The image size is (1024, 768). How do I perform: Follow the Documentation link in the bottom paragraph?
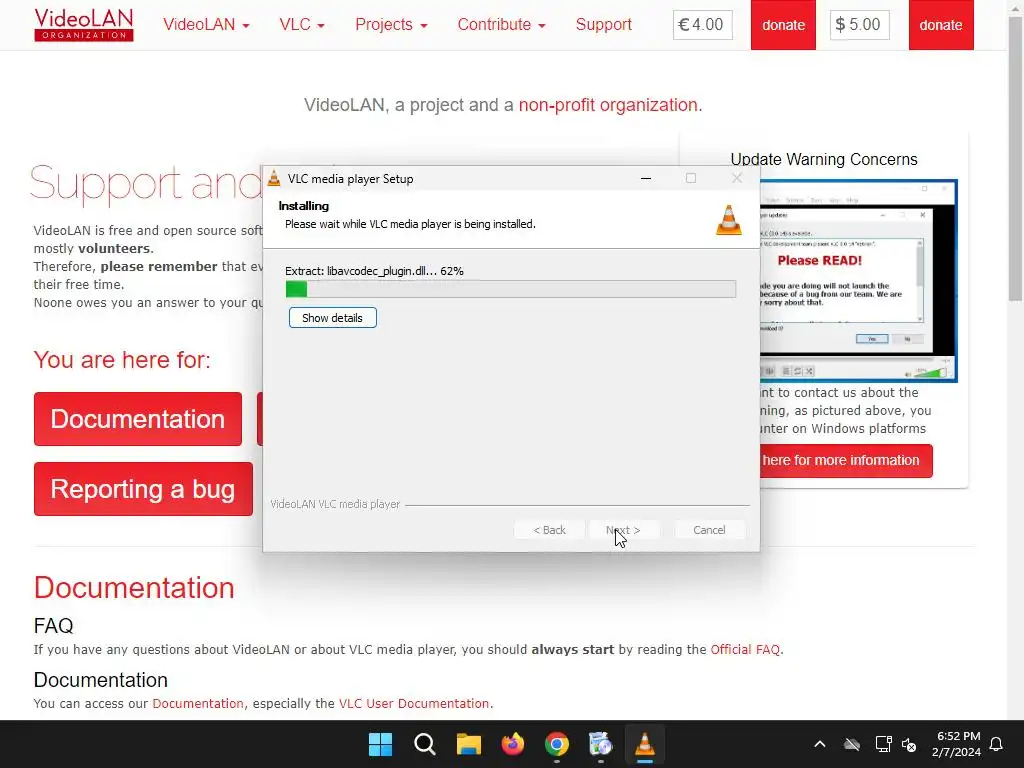198,703
